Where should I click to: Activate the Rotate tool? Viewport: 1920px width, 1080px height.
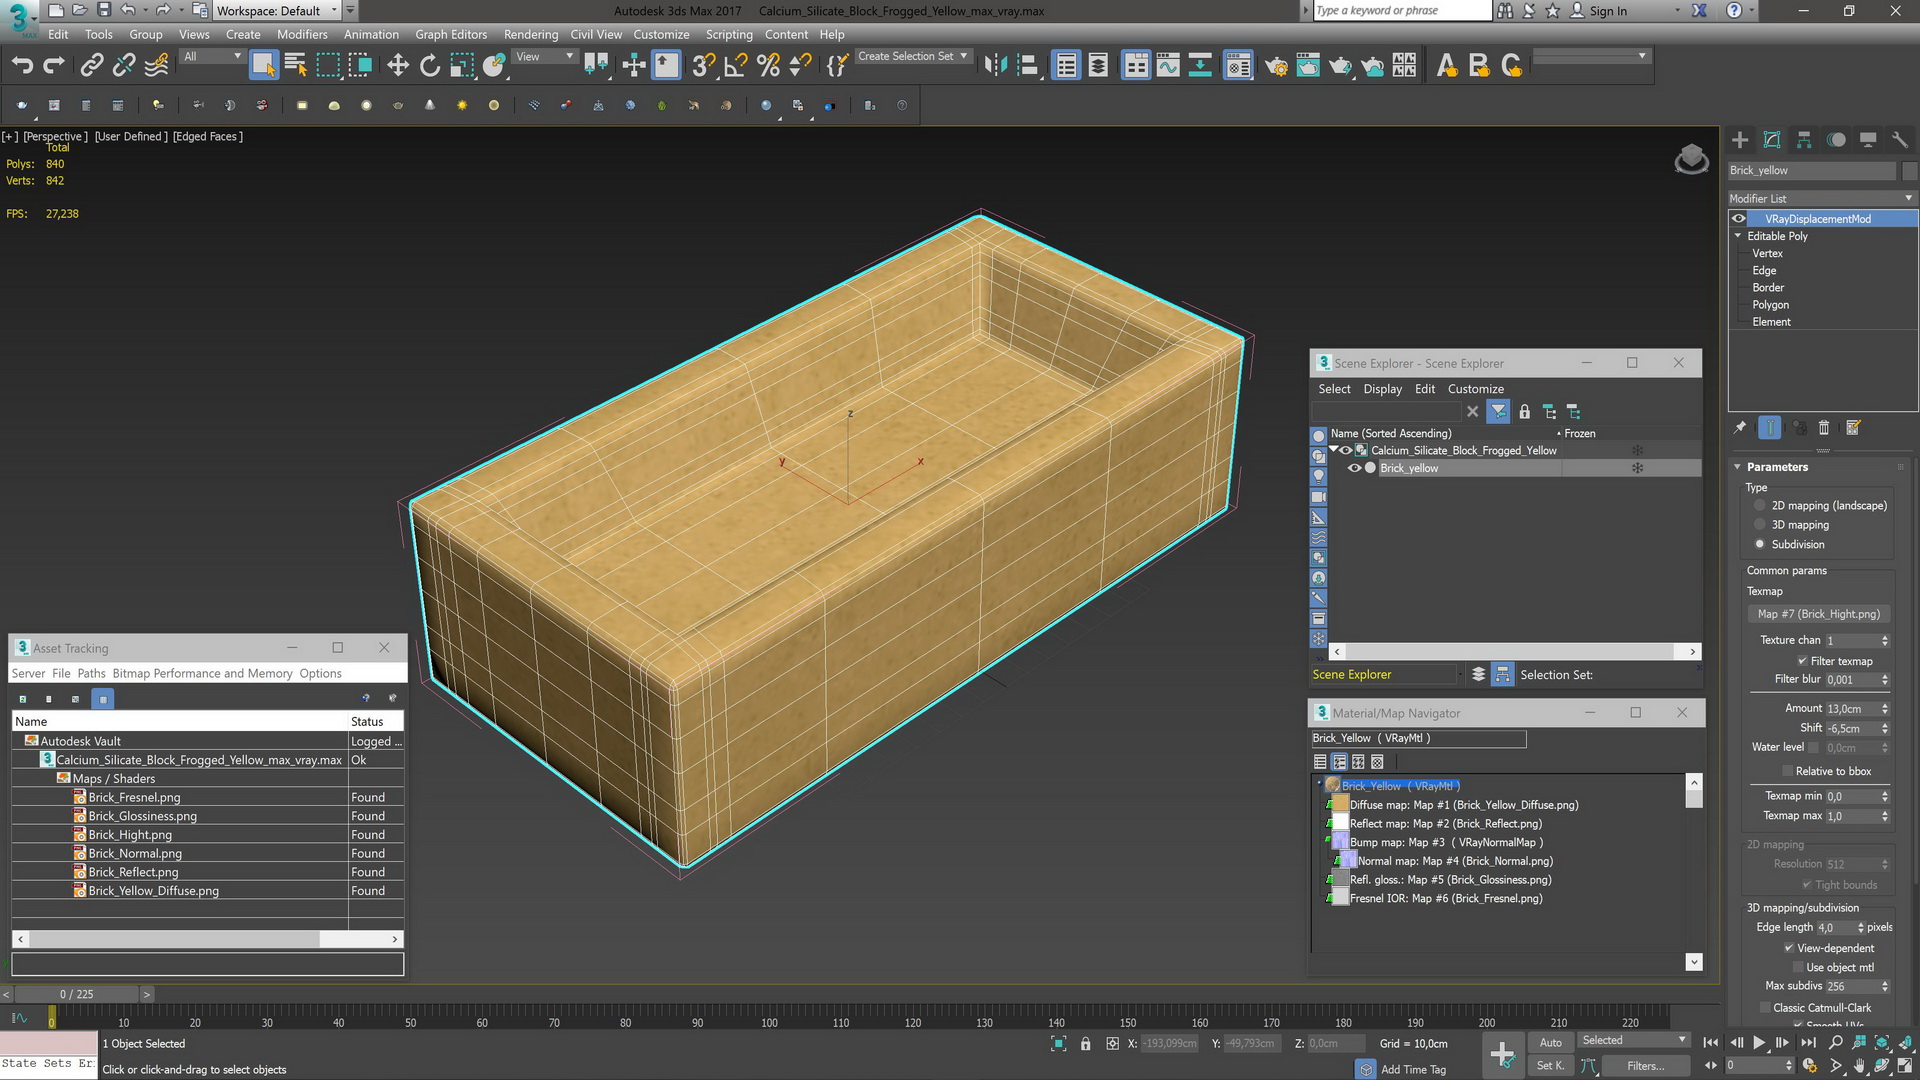coord(430,65)
